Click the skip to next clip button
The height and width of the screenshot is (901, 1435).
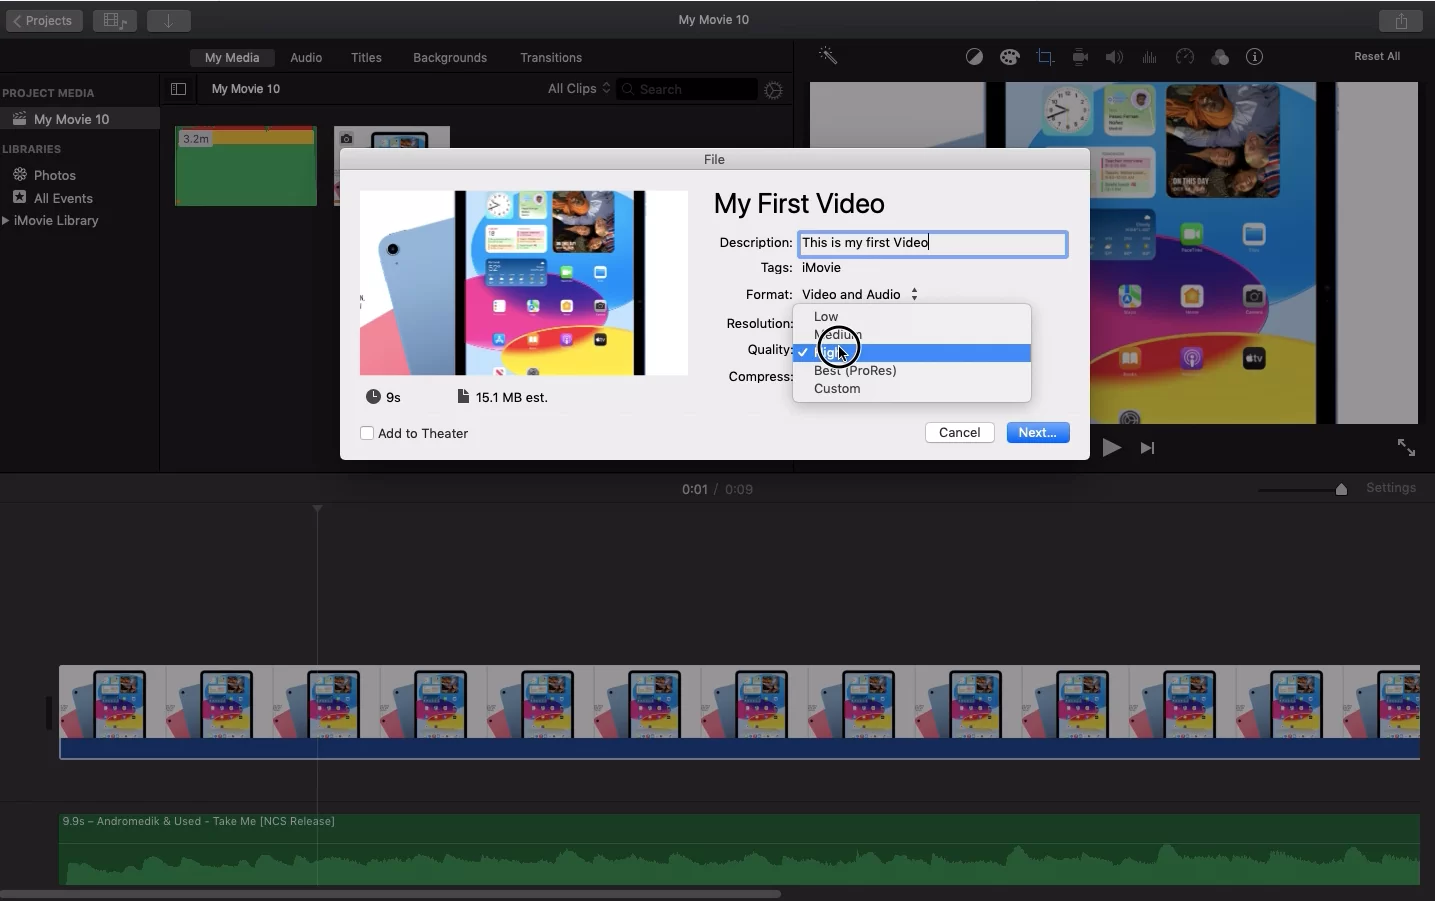tap(1147, 448)
